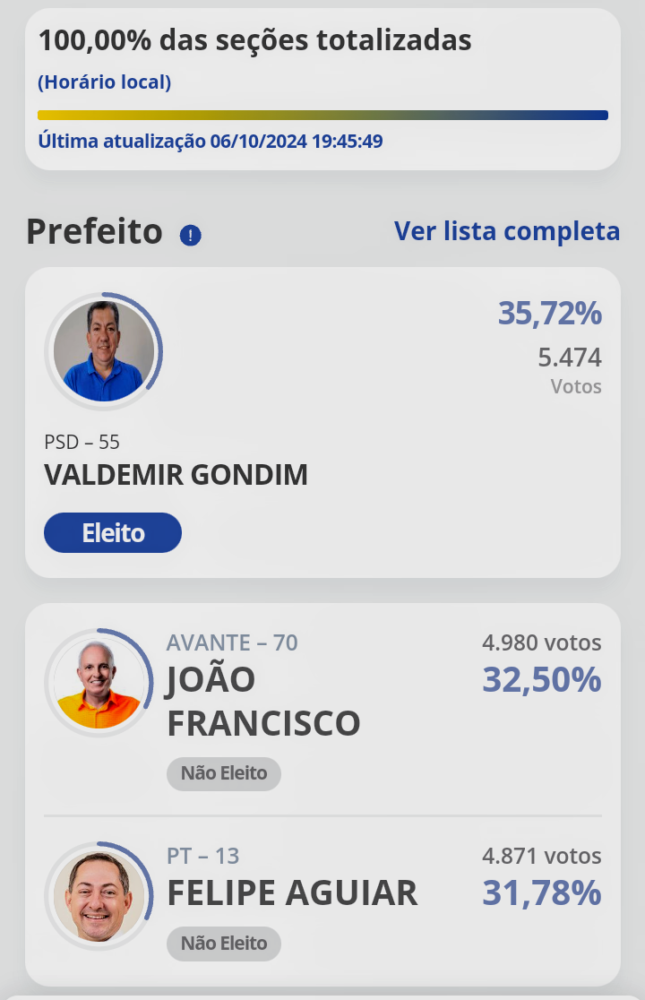This screenshot has width=645, height=1000.
Task: Click Não Eleito badge under João Francisco
Action: point(224,773)
